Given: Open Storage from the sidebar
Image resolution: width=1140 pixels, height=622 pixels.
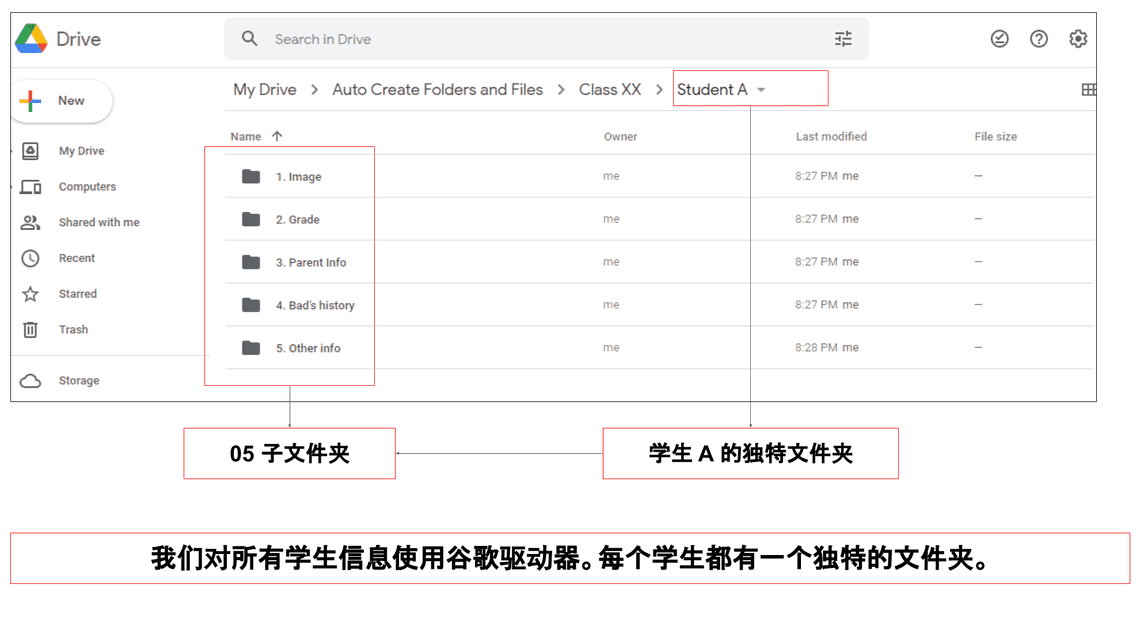Looking at the screenshot, I should click(x=78, y=381).
